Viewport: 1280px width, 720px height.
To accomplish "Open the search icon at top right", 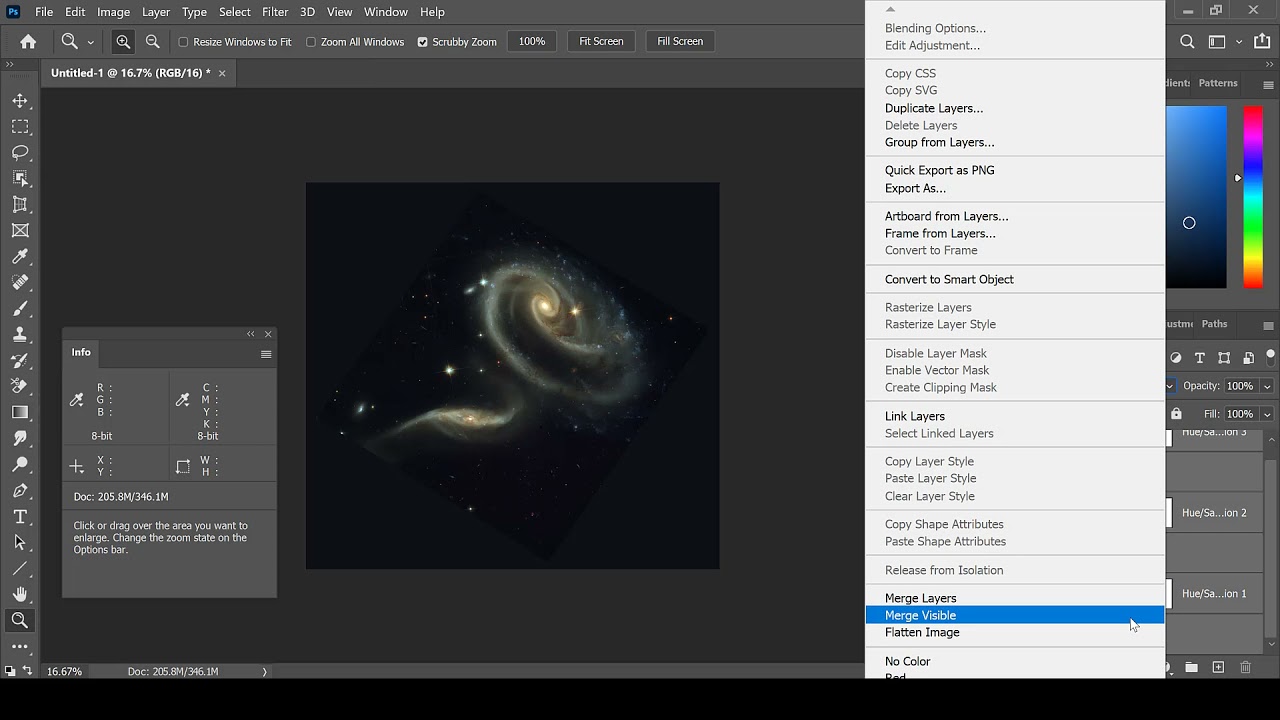I will 1187,41.
